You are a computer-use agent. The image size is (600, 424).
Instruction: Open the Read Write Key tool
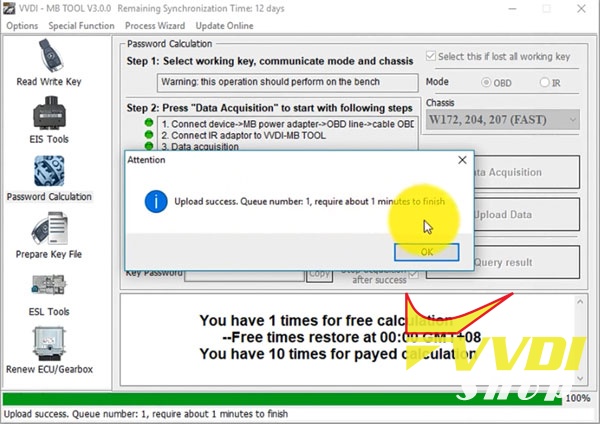[49, 63]
